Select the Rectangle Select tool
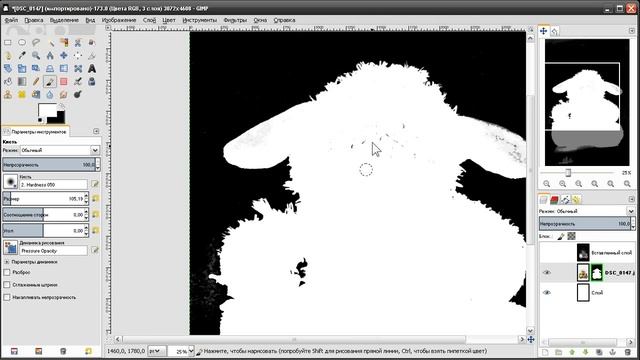 click(x=8, y=42)
